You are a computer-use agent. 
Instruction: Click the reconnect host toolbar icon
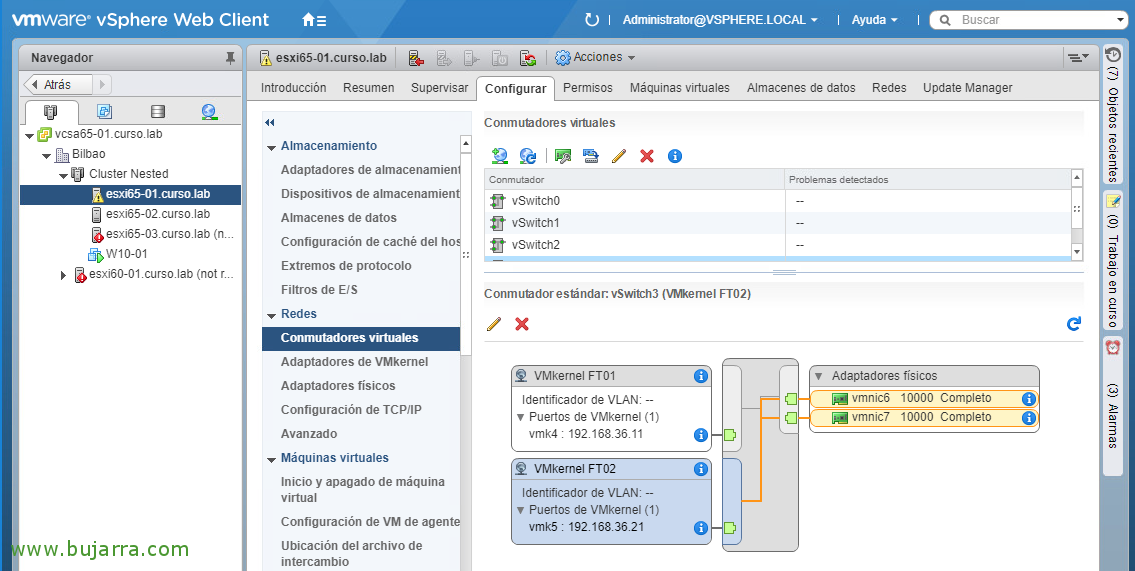(529, 58)
